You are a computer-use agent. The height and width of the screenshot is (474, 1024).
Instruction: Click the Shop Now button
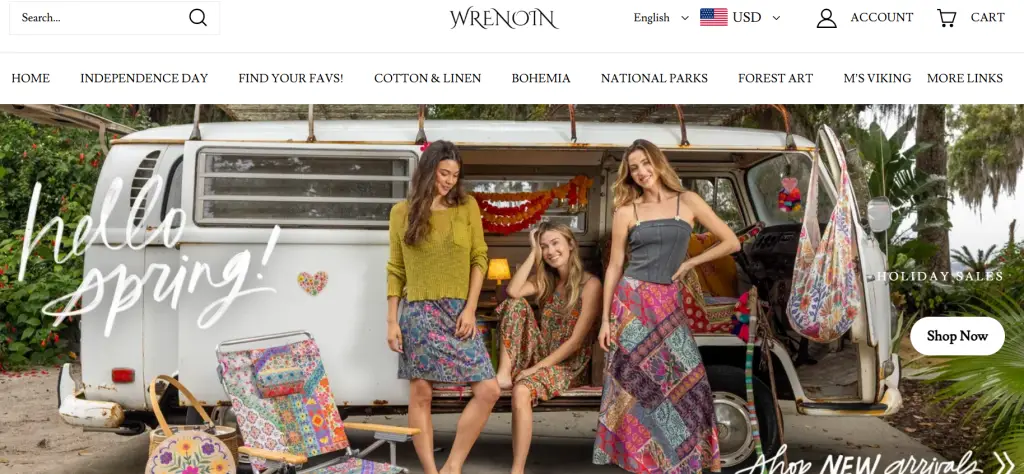[957, 336]
